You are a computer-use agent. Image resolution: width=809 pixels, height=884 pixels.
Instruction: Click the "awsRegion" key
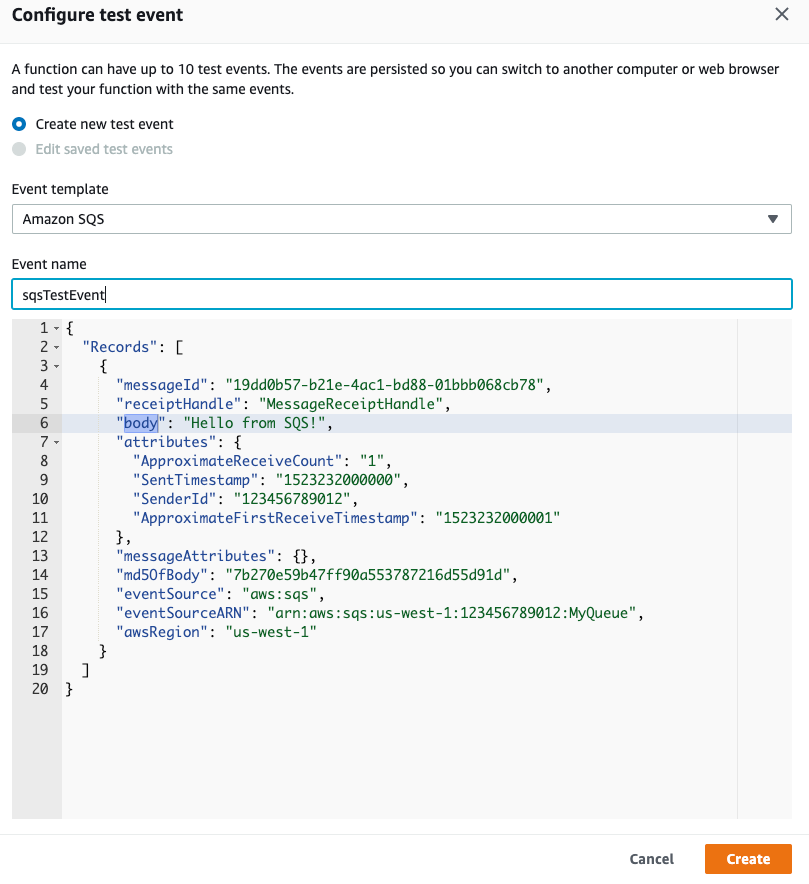click(162, 632)
